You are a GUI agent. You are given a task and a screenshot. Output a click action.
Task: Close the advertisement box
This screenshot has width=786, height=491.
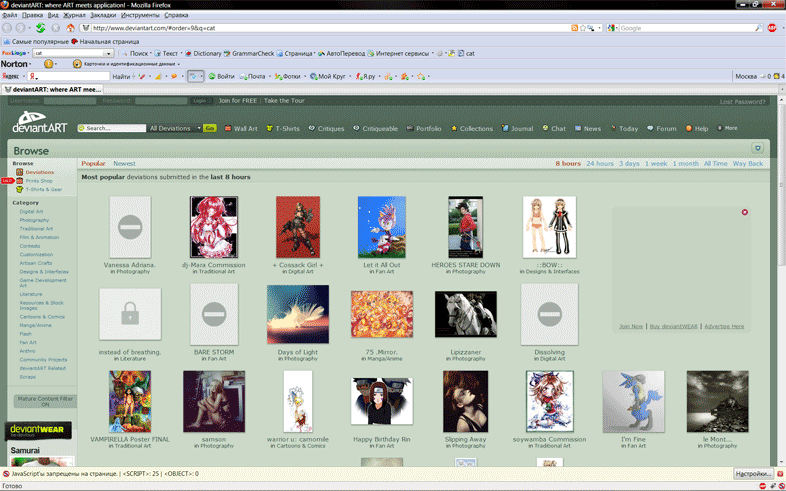pos(744,212)
